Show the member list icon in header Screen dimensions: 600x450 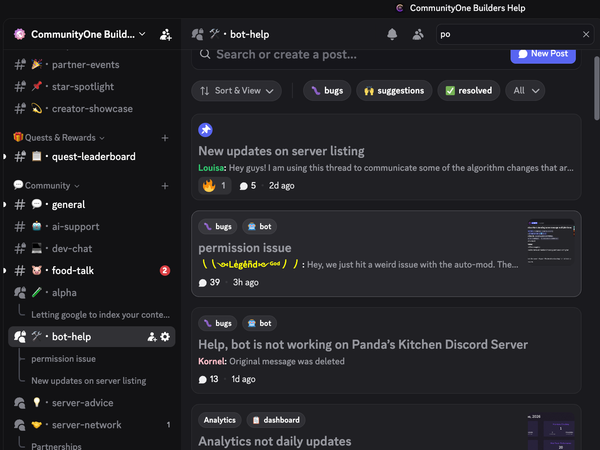[418, 34]
